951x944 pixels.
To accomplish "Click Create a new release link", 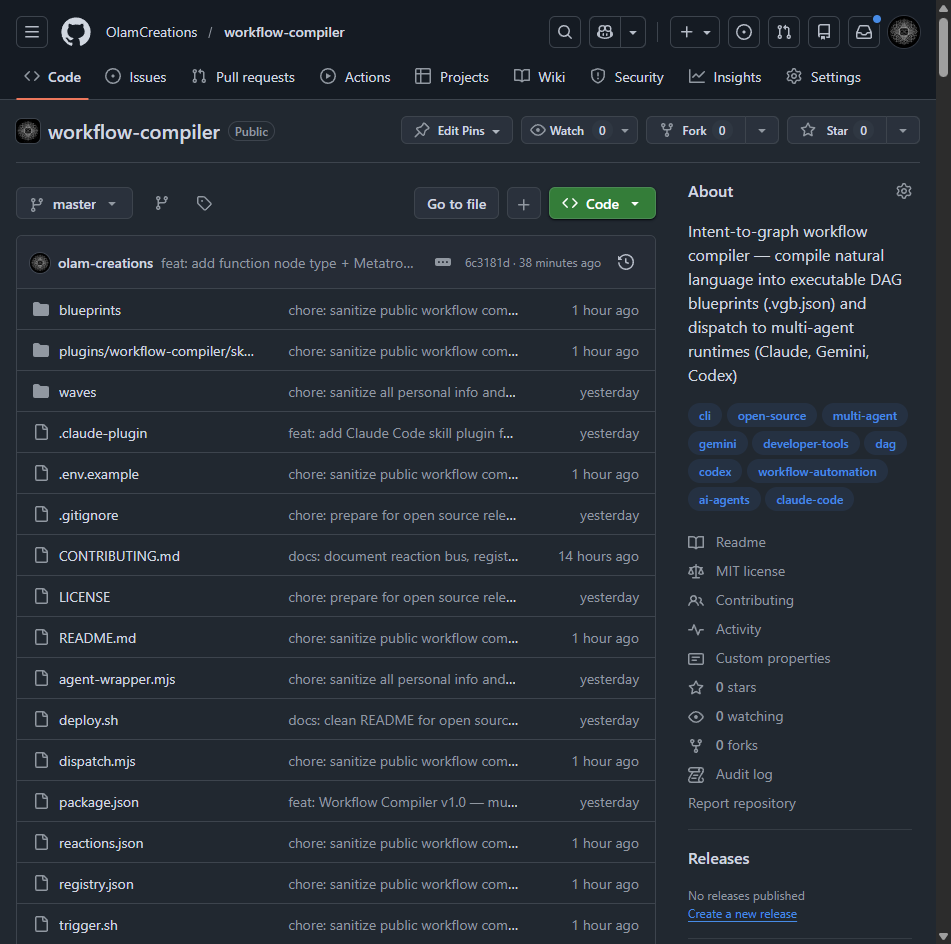I will tap(742, 914).
